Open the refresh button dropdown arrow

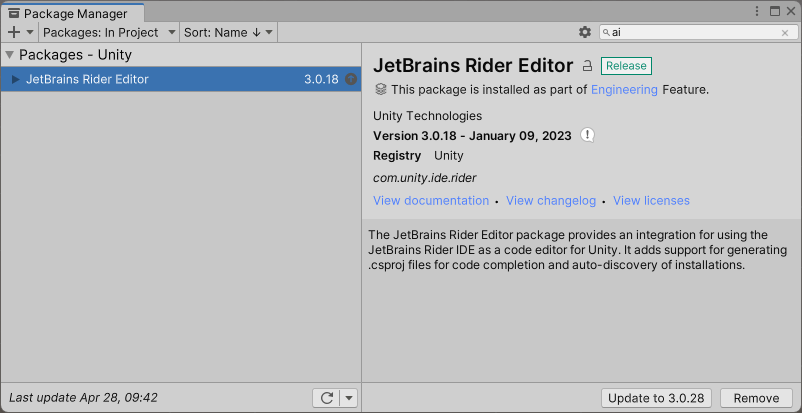(348, 398)
